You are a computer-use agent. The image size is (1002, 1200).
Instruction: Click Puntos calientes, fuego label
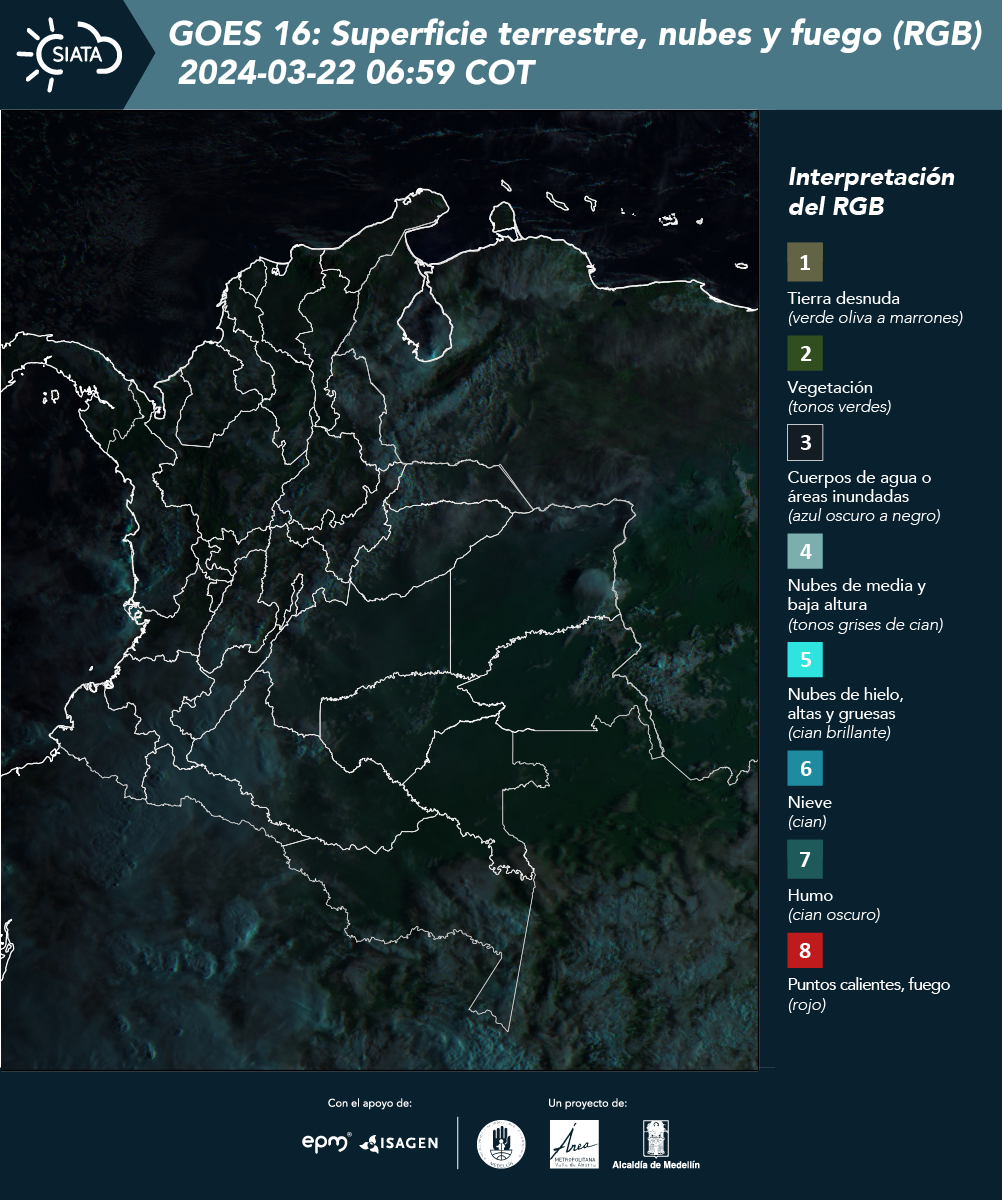pyautogui.click(x=869, y=984)
